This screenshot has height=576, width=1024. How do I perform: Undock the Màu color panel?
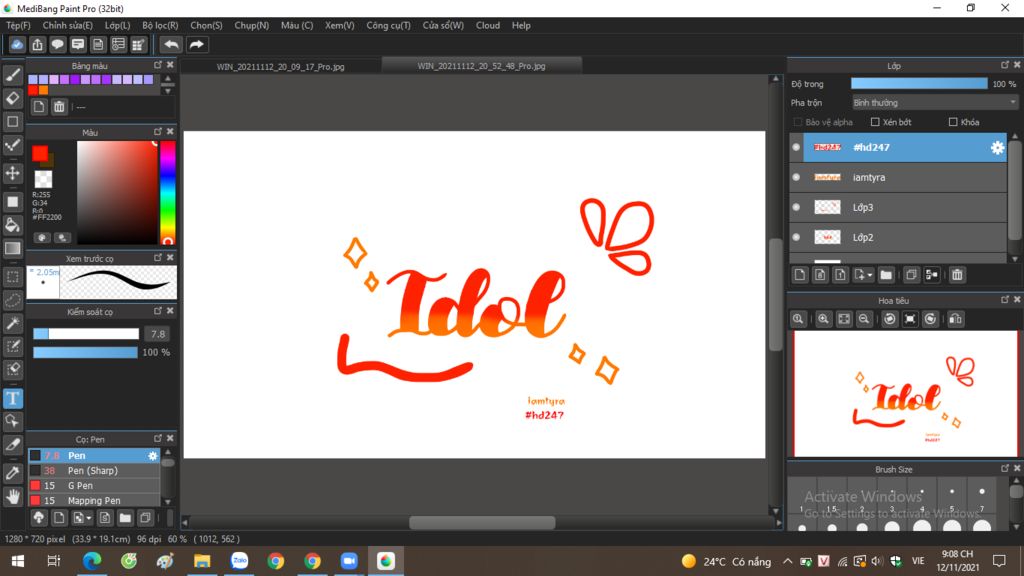(157, 132)
